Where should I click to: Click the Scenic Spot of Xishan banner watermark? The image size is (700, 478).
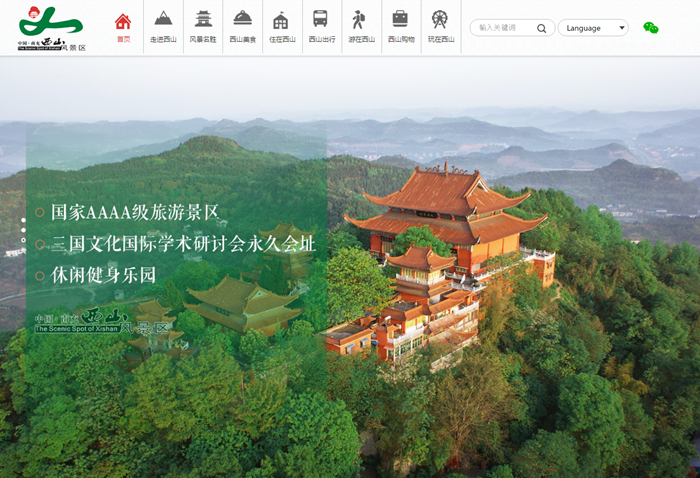point(101,323)
